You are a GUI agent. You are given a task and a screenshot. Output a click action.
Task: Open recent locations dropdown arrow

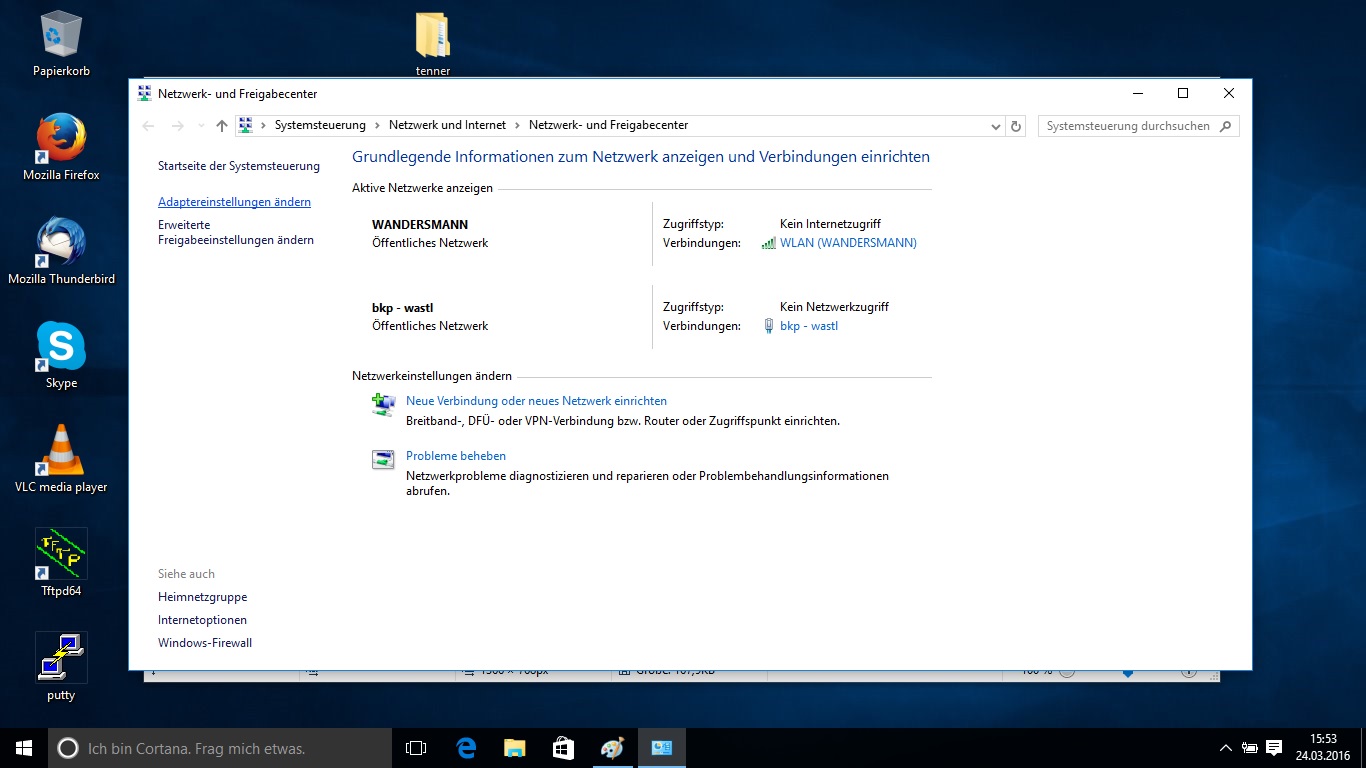tap(201, 126)
